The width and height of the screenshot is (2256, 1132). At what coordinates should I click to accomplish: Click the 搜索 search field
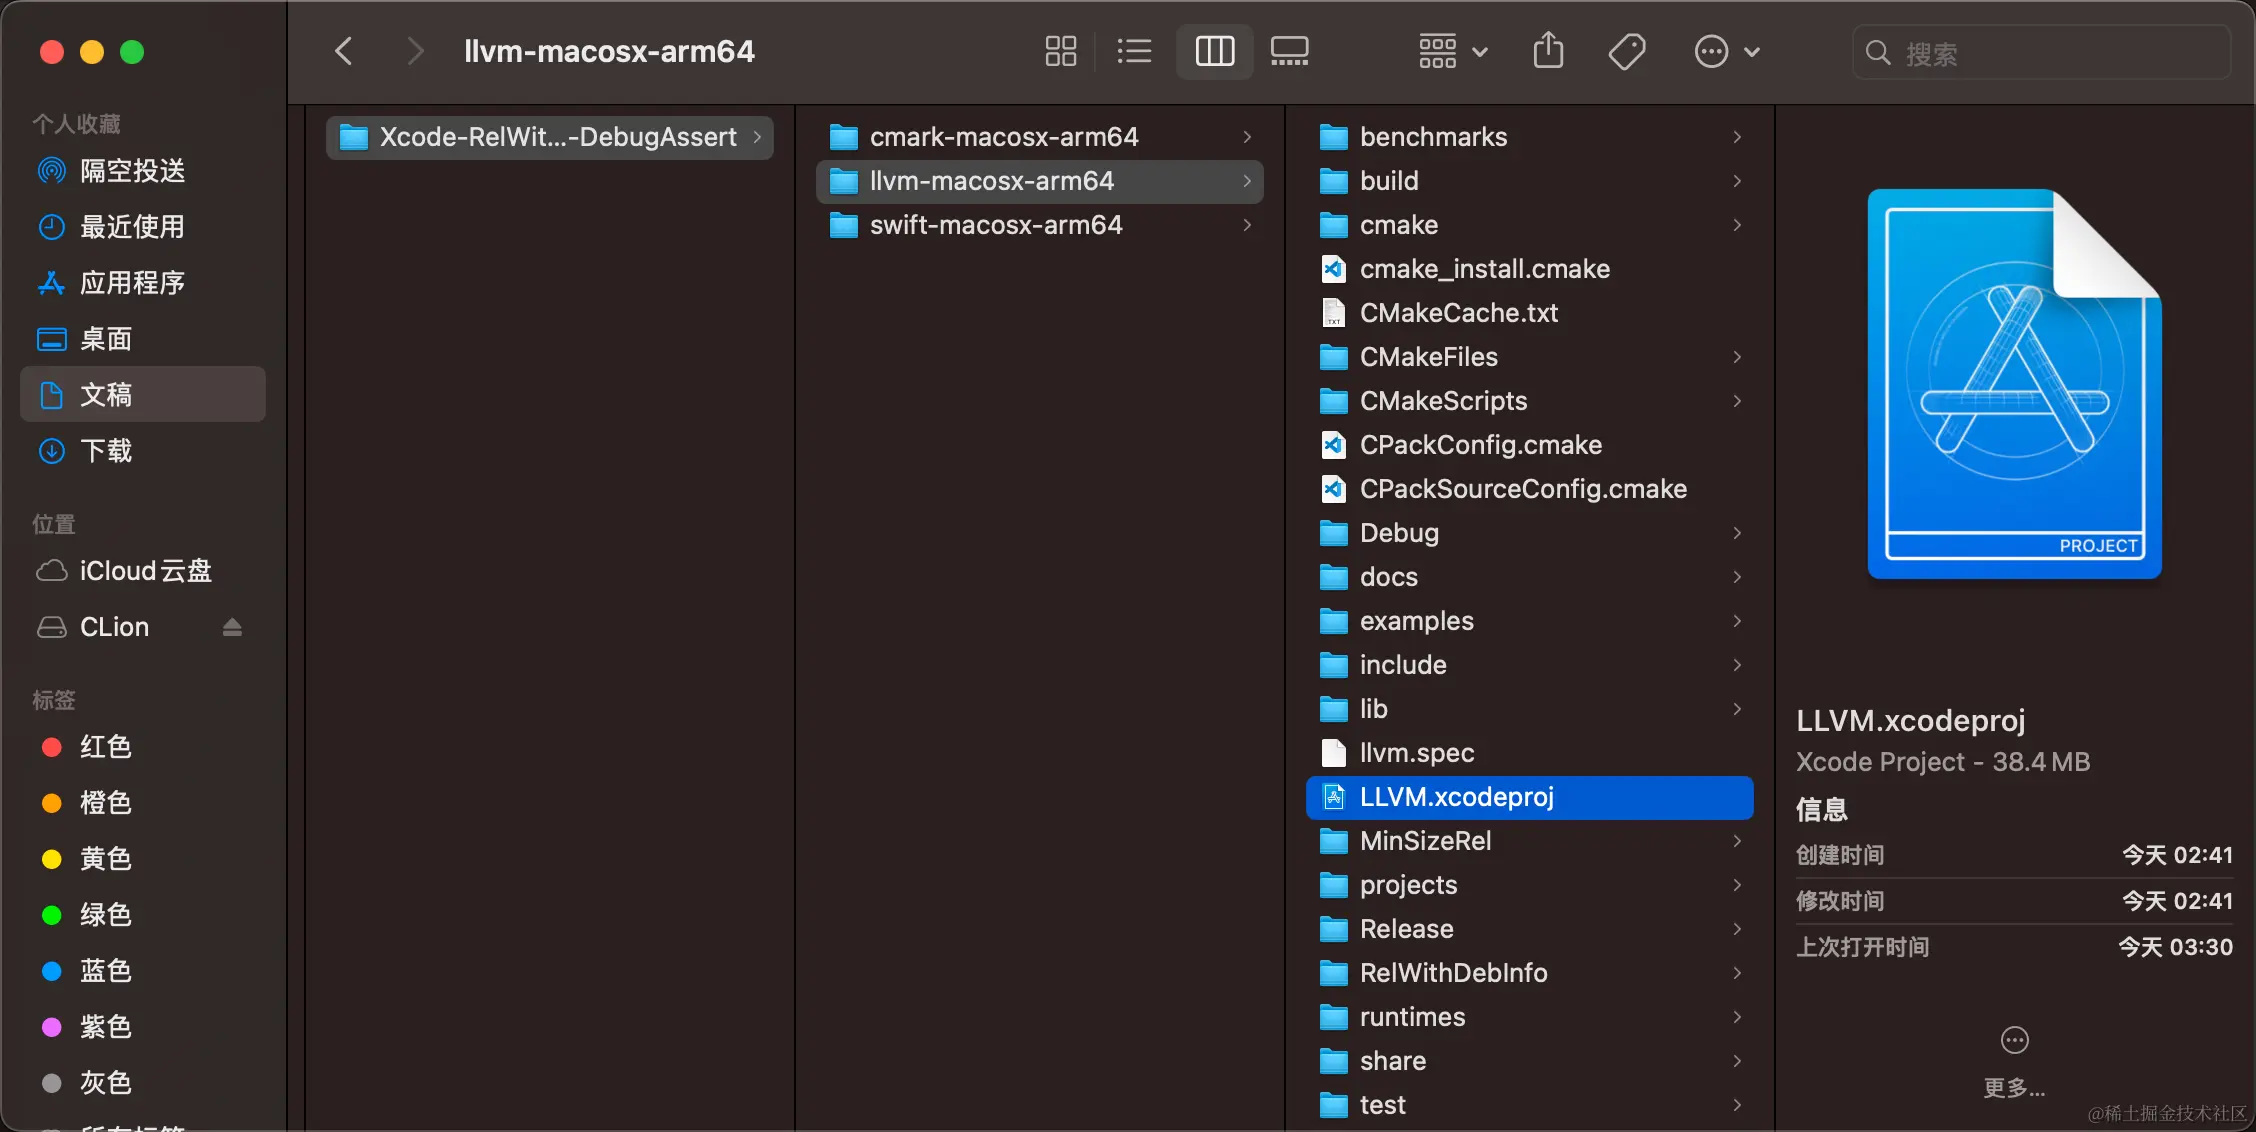pyautogui.click(x=2041, y=53)
